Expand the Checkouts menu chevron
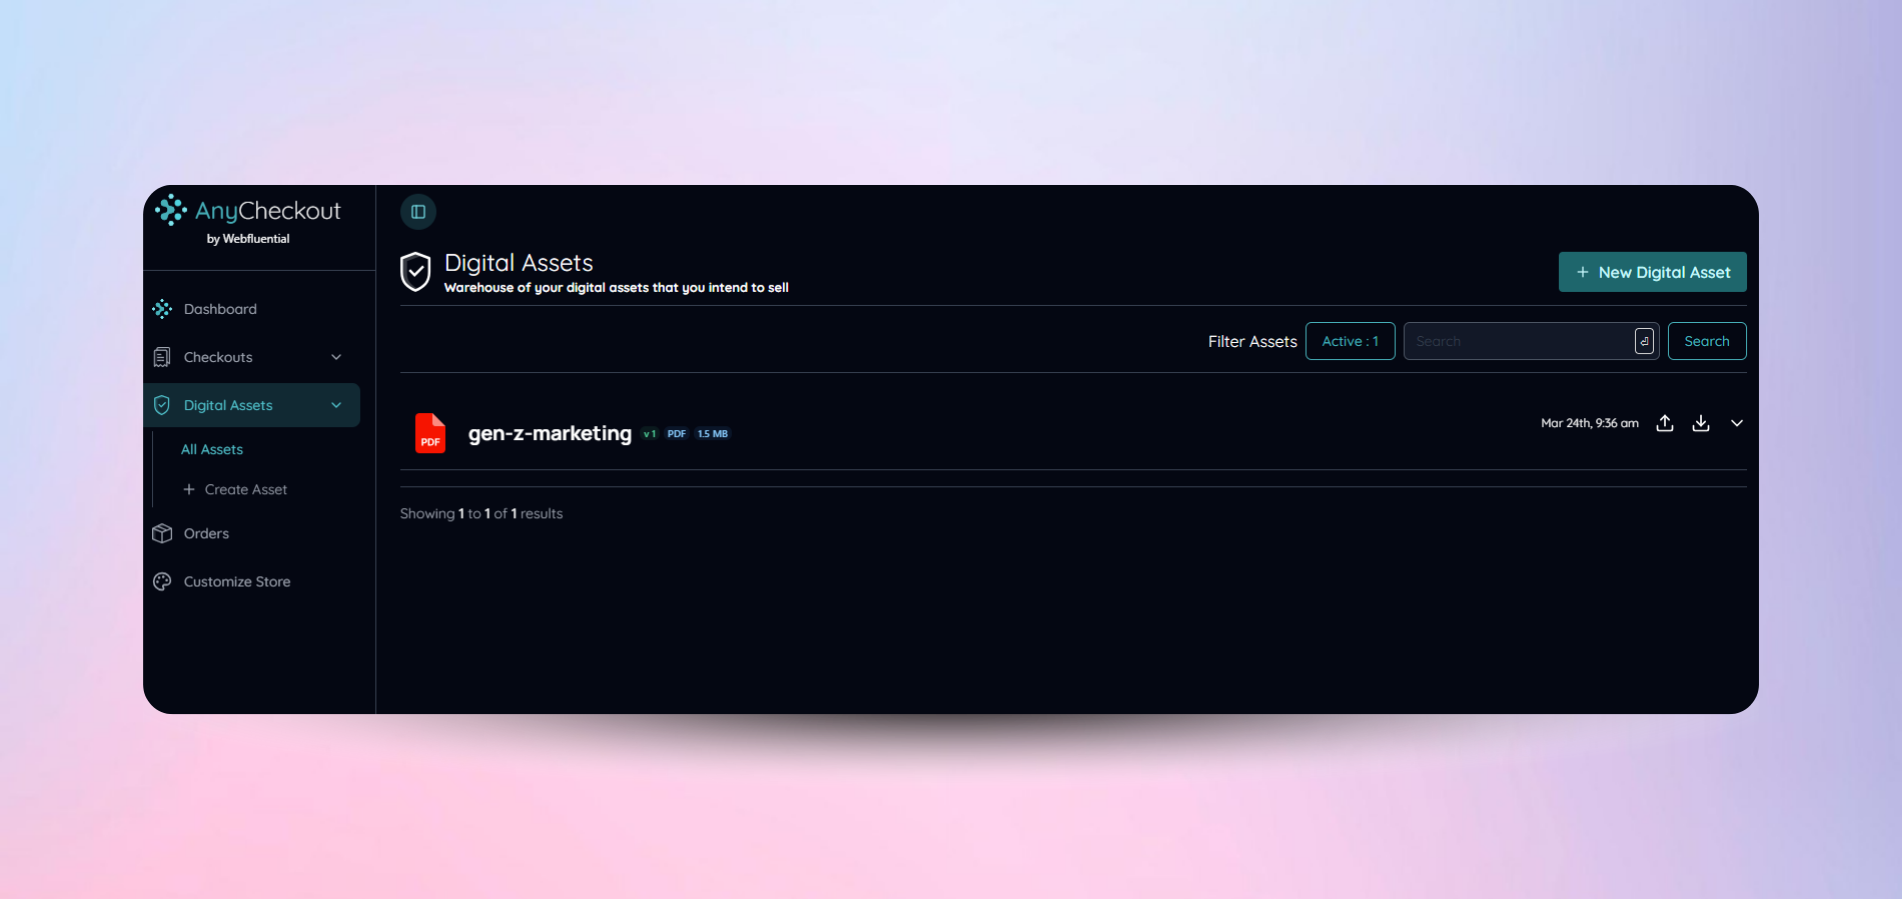The width and height of the screenshot is (1902, 899). click(336, 357)
